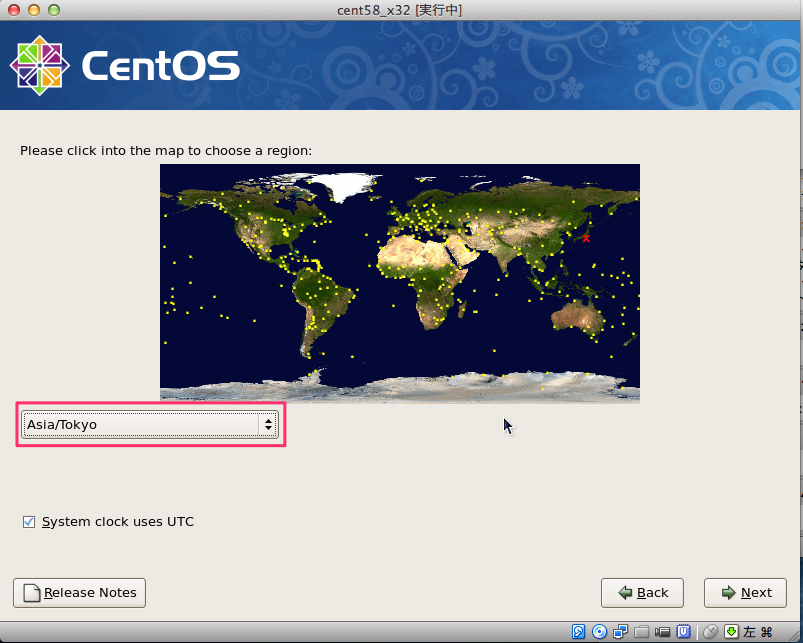Click the Next button
The width and height of the screenshot is (803, 643).
pyautogui.click(x=745, y=593)
